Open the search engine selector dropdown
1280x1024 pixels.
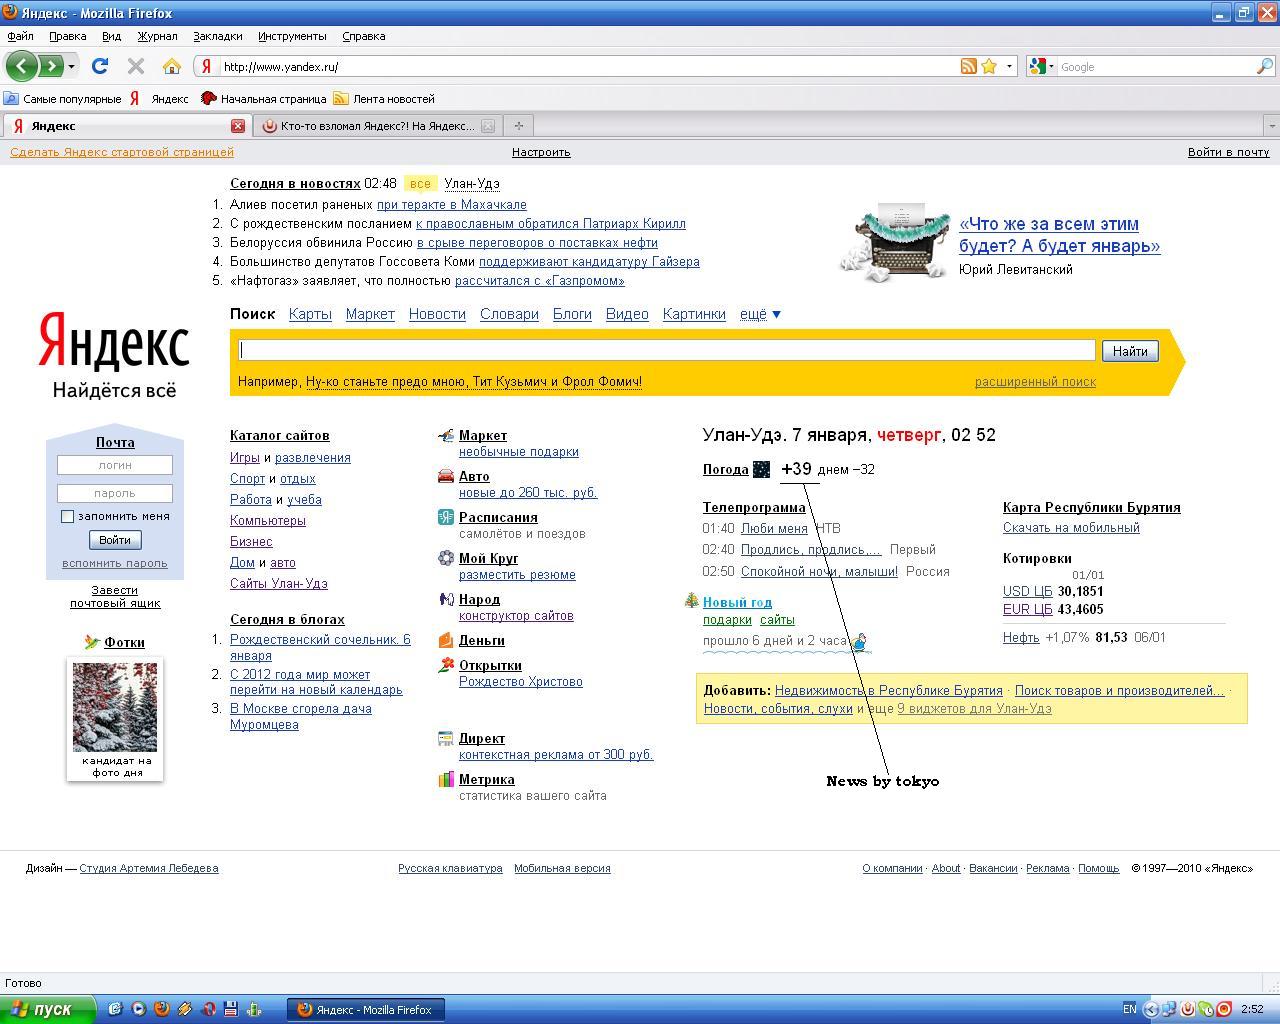click(x=1041, y=67)
